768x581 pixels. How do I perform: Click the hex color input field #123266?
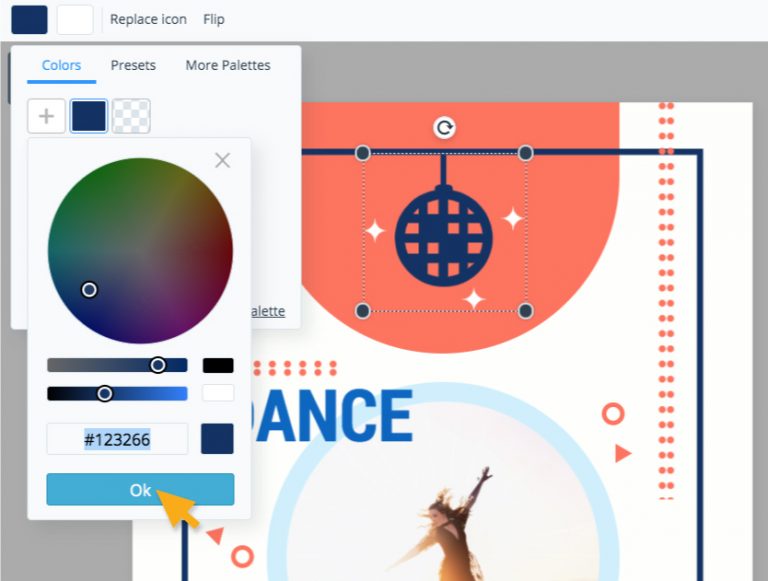pyautogui.click(x=117, y=439)
